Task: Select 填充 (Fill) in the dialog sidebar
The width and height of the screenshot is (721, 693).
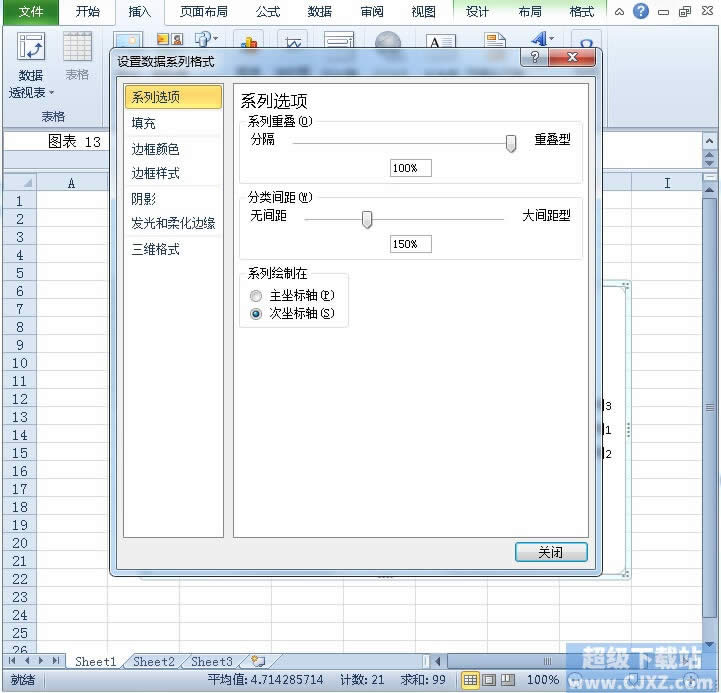Action: pyautogui.click(x=144, y=123)
